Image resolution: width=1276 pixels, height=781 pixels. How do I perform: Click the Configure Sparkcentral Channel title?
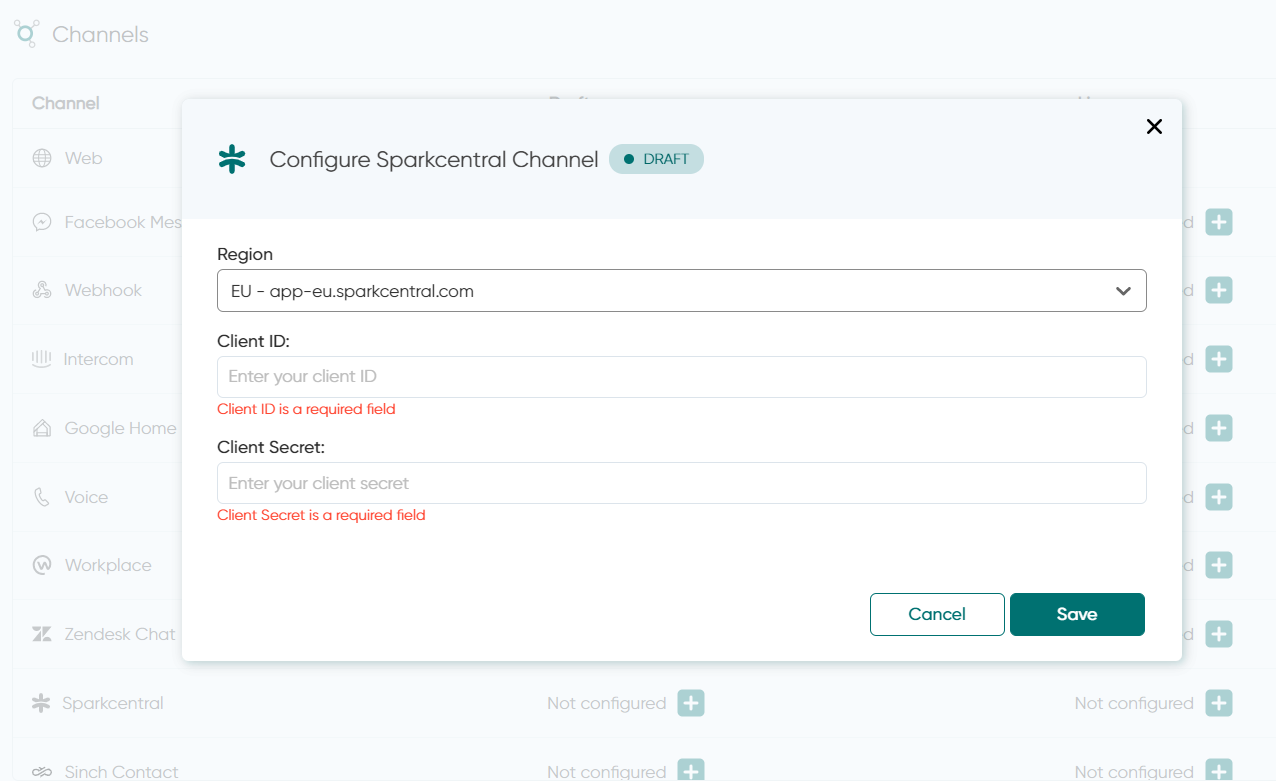click(x=434, y=159)
